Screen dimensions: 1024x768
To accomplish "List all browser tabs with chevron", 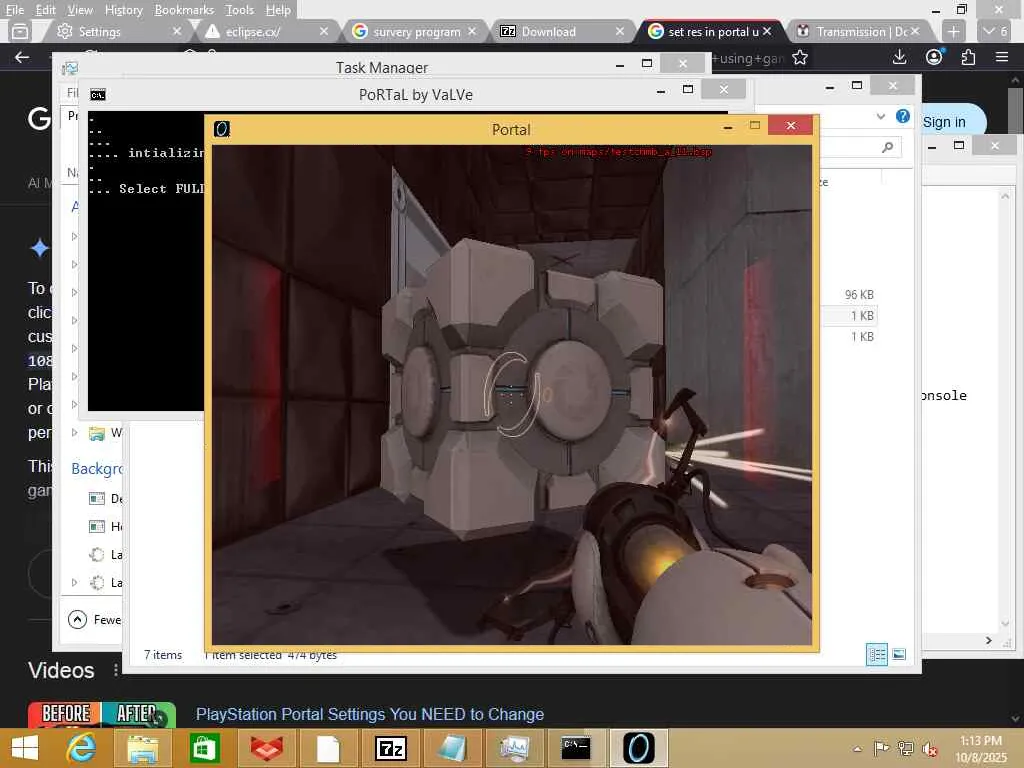I will click(x=996, y=31).
